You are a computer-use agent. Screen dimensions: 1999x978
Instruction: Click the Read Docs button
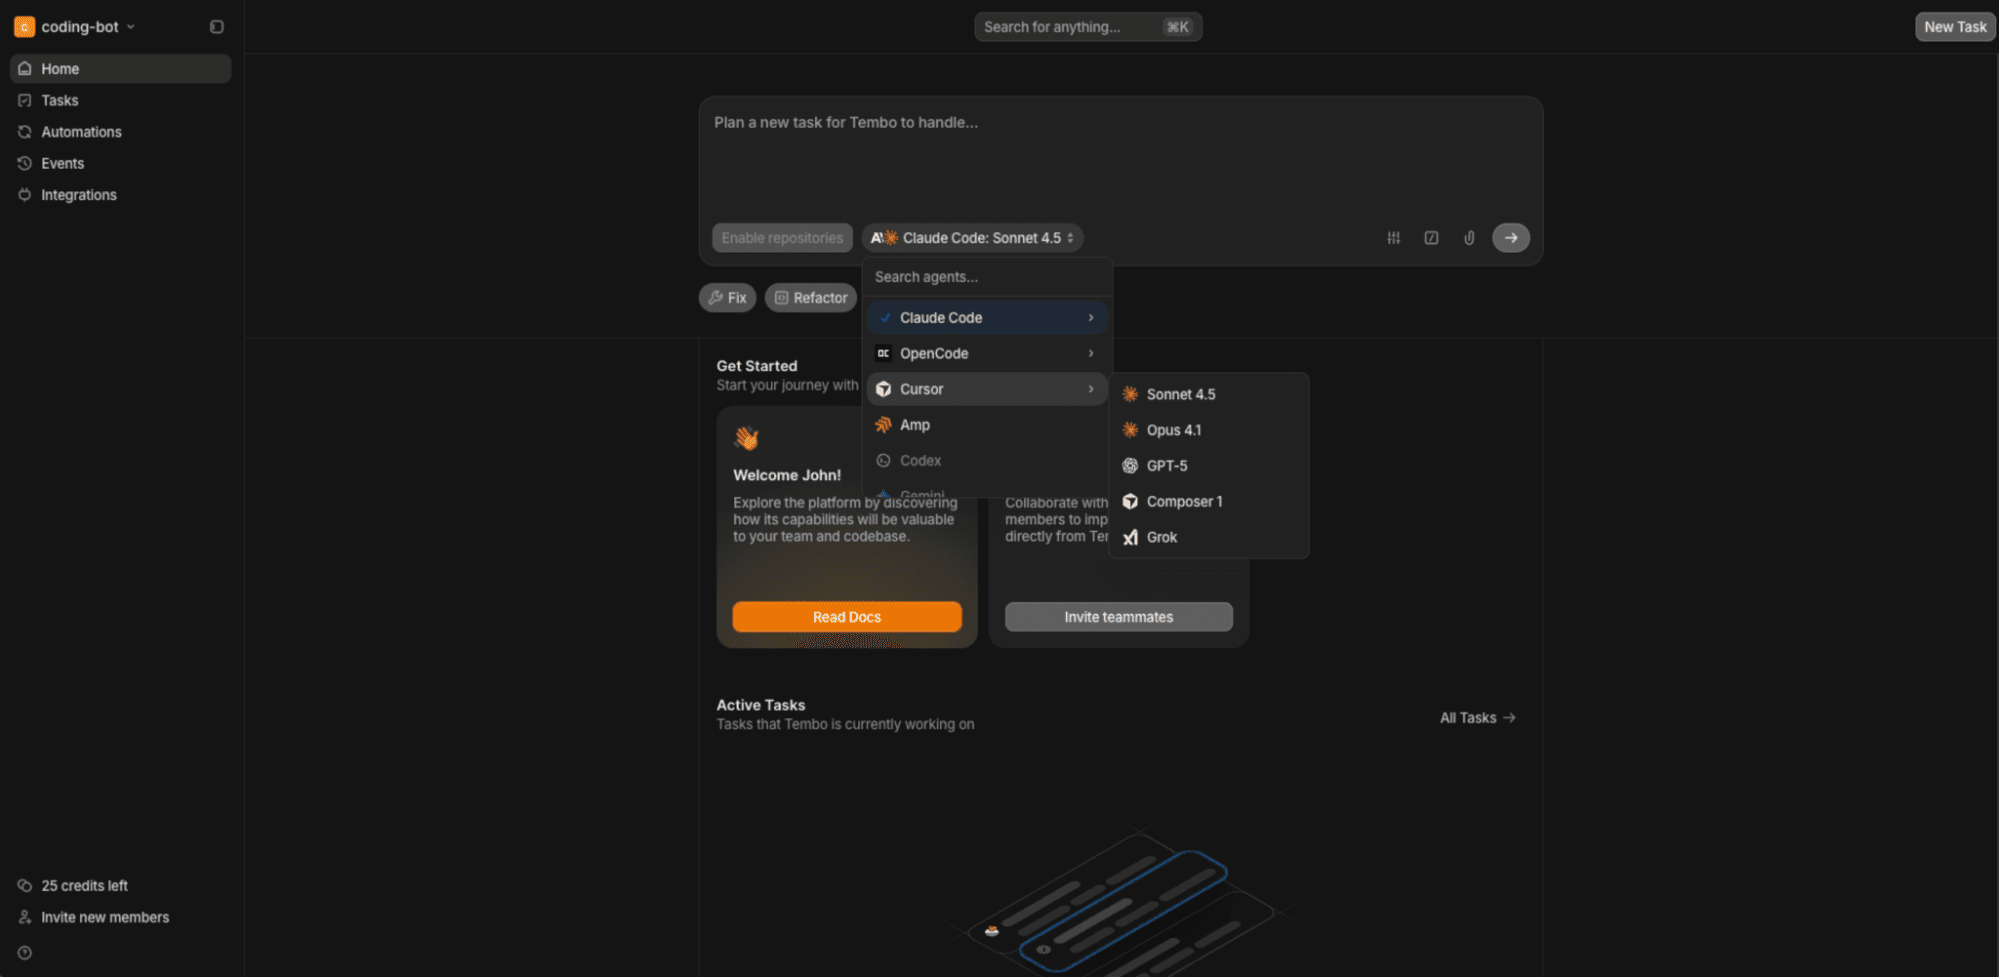pyautogui.click(x=846, y=616)
